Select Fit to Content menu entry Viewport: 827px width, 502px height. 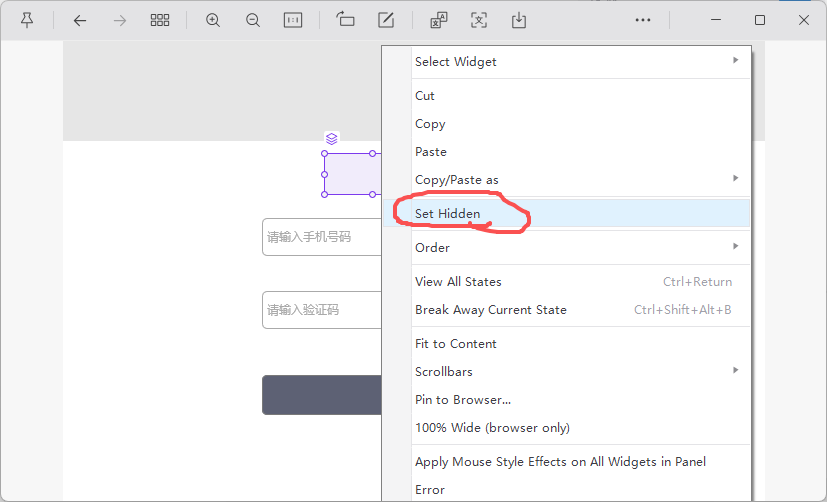click(x=456, y=344)
